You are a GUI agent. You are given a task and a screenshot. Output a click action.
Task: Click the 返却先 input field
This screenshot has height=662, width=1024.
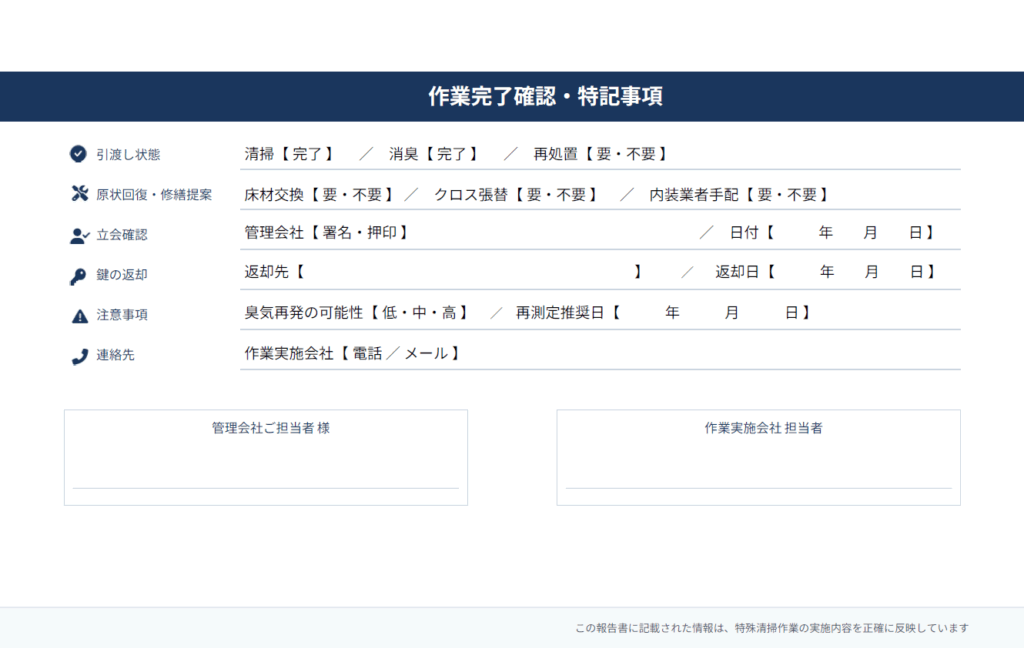point(470,271)
